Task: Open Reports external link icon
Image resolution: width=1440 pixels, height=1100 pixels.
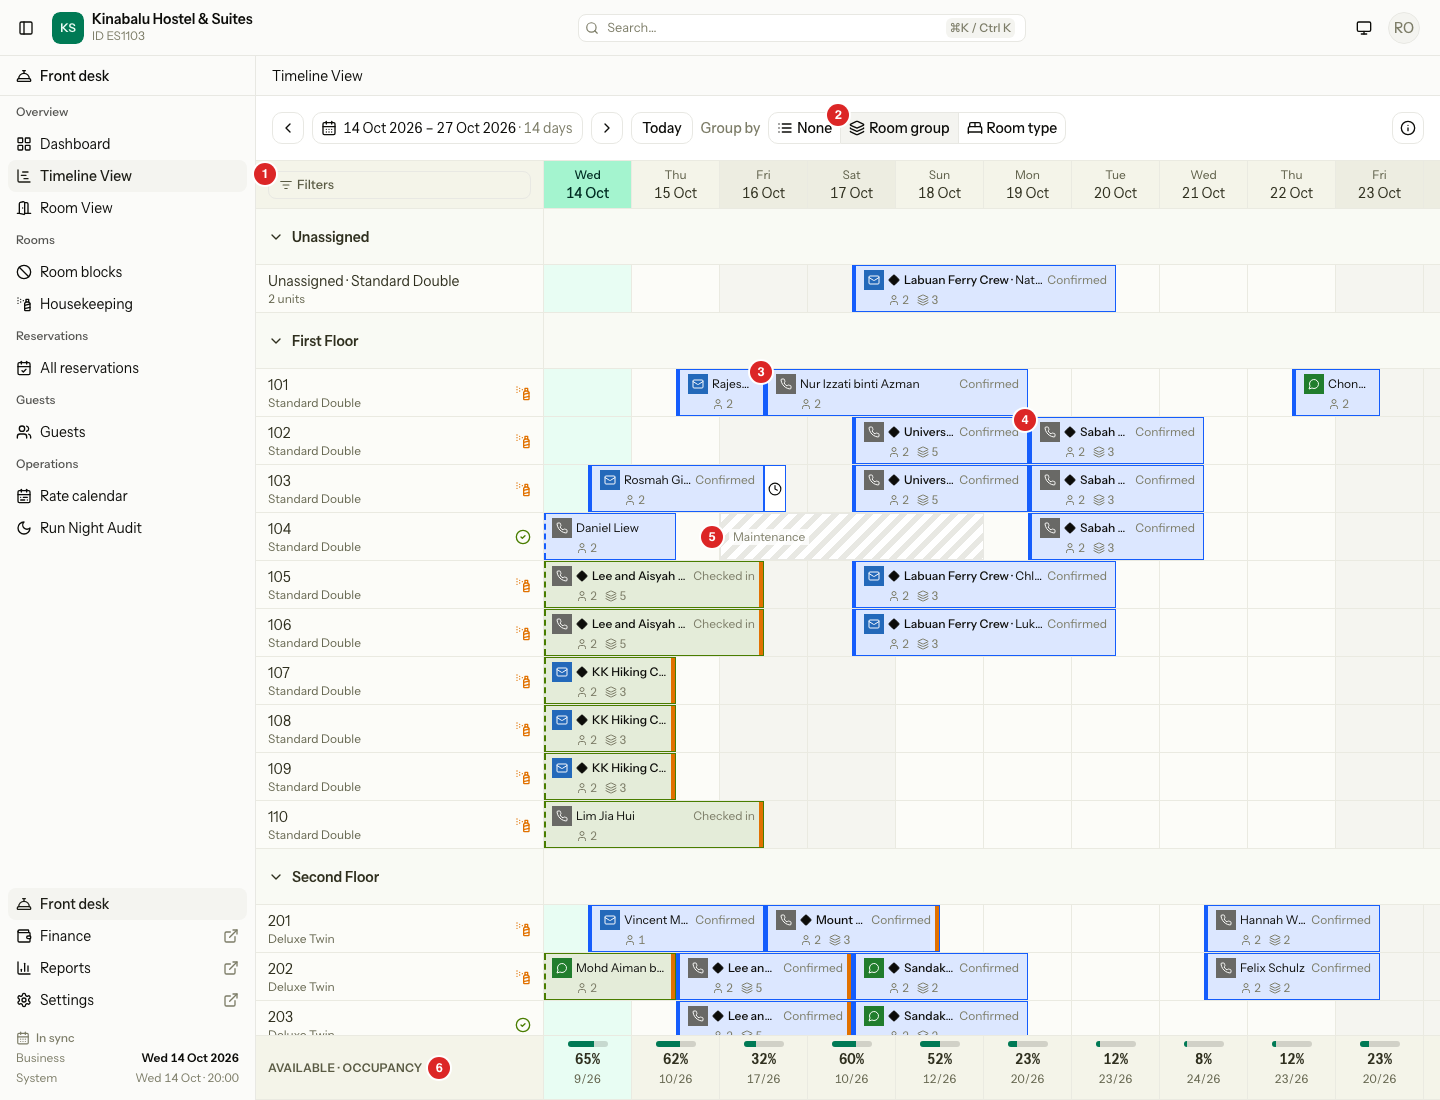Action: (x=231, y=968)
